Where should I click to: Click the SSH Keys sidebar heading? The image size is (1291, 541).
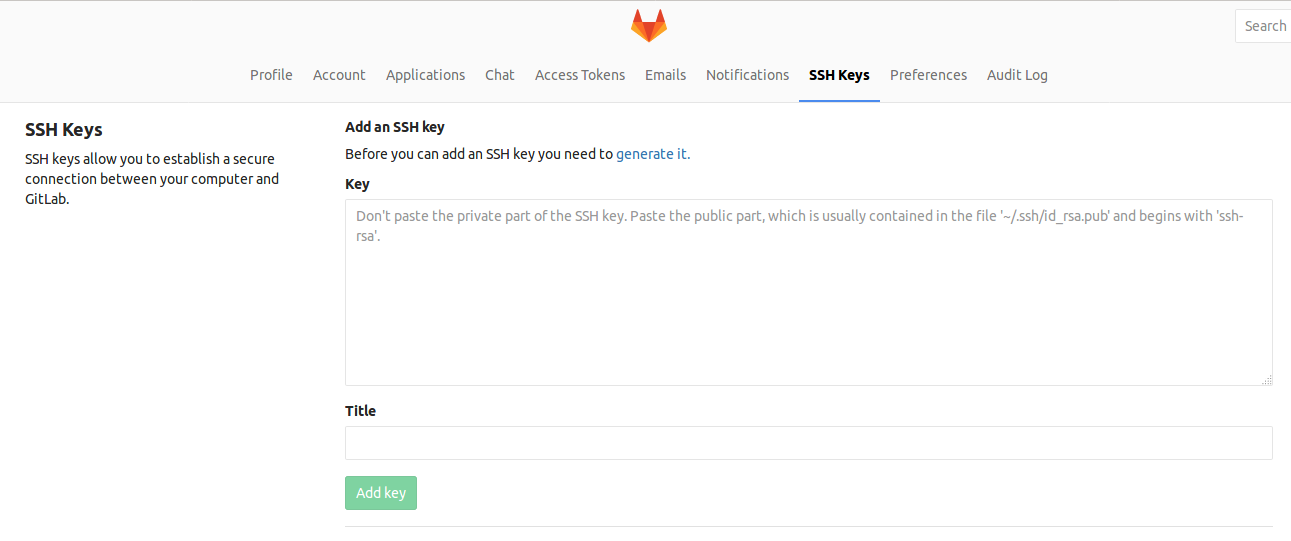coord(64,130)
